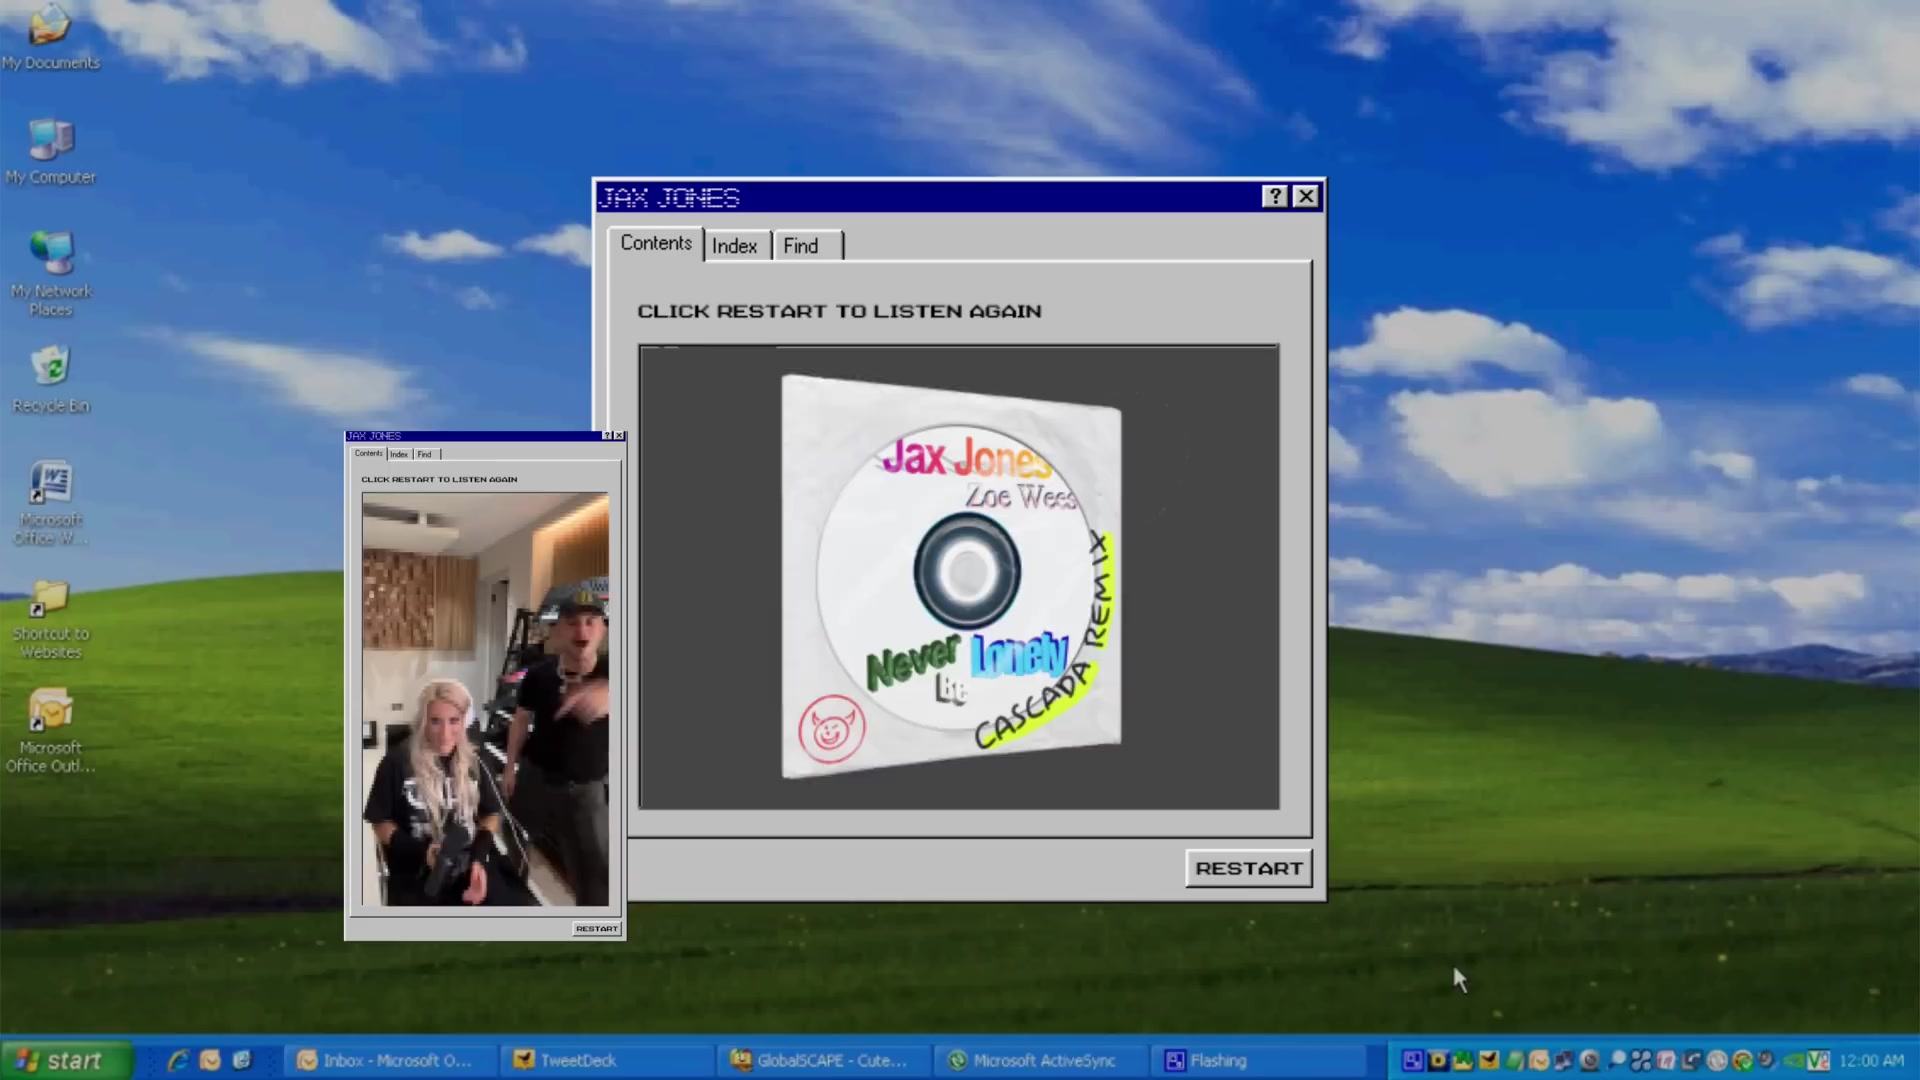Select Index tab in small Jax Jones window
This screenshot has height=1080, width=1920.
399,454
